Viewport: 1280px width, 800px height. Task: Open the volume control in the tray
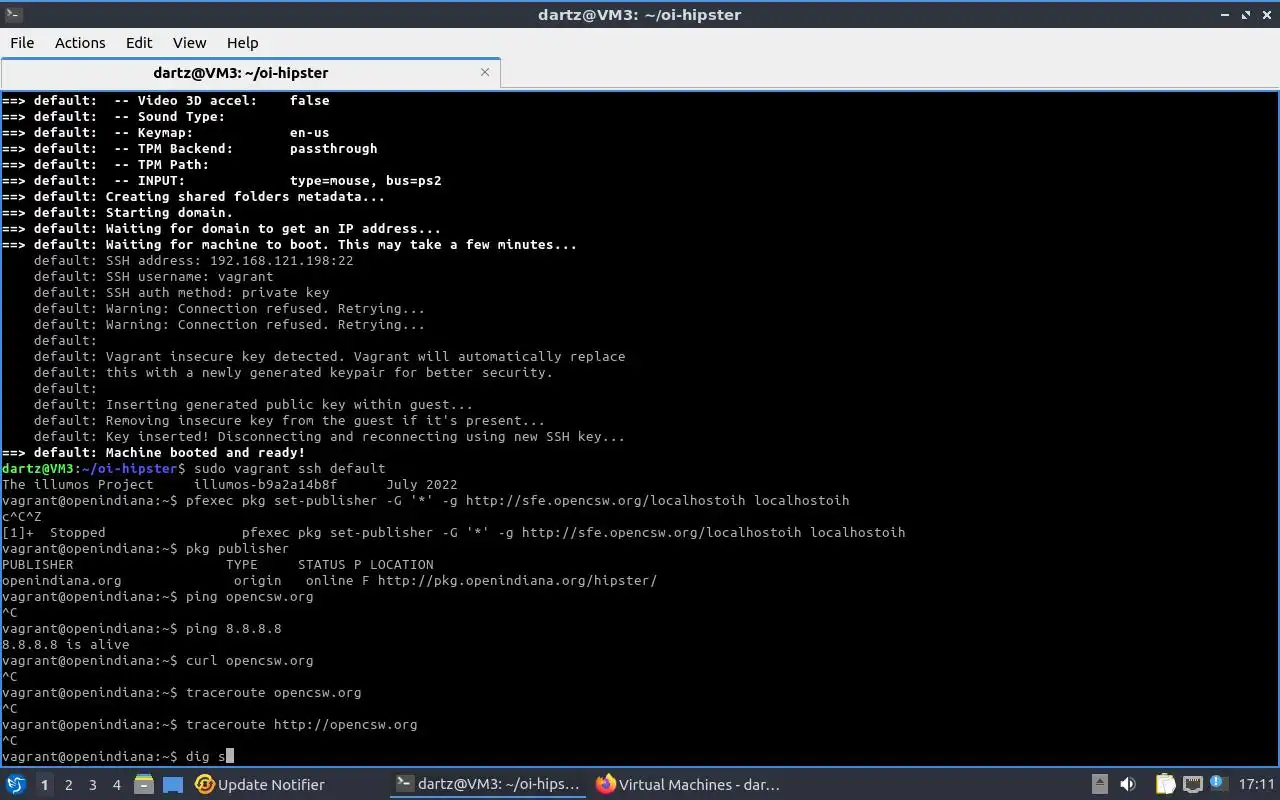click(1128, 785)
